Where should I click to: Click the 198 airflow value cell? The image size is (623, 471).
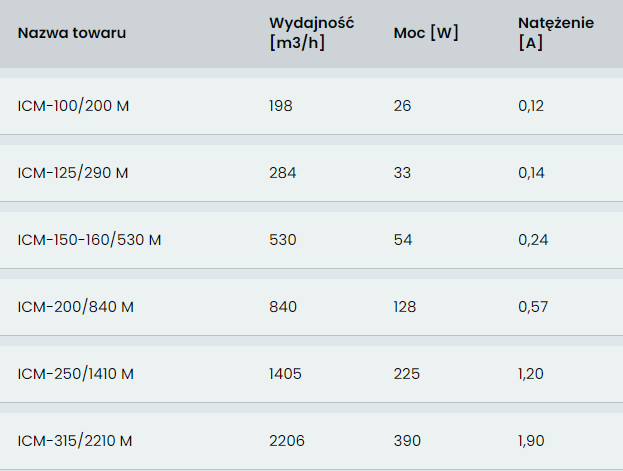coord(281,106)
